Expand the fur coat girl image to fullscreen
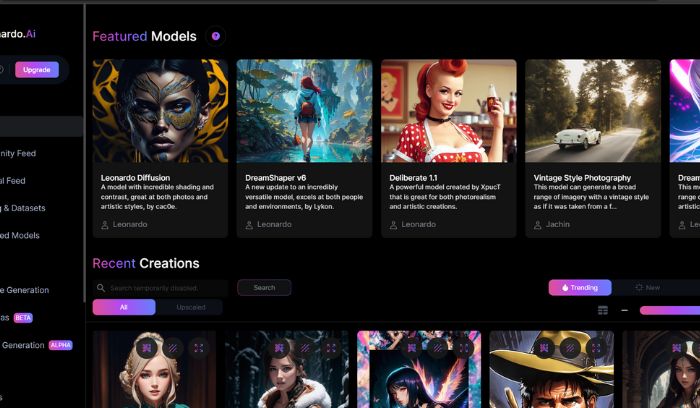The image size is (700, 408). pos(331,347)
